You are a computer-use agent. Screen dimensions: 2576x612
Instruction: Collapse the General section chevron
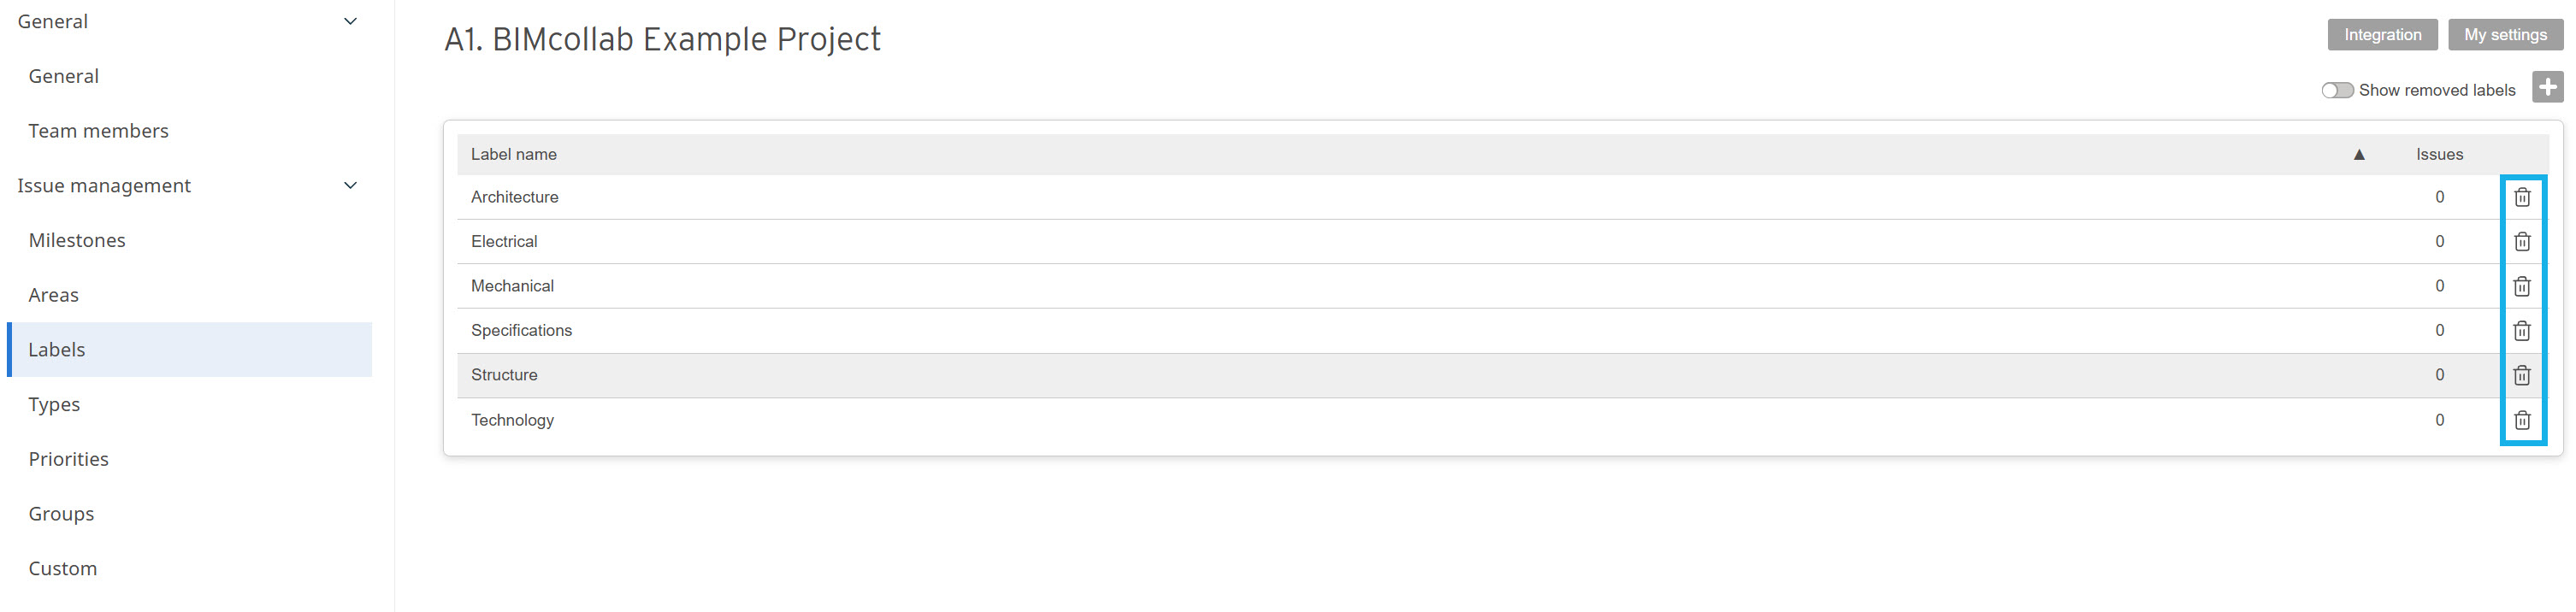click(350, 21)
